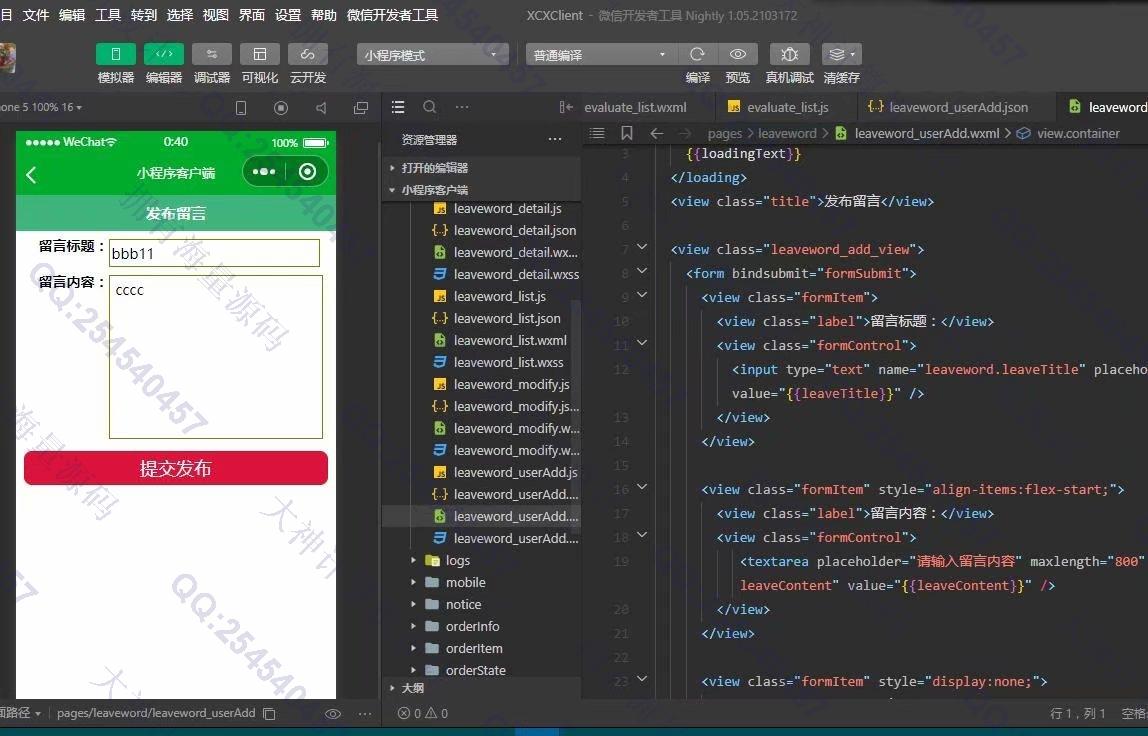The image size is (1148, 736).
Task: Click the copy page path icon
Action: pyautogui.click(x=269, y=713)
